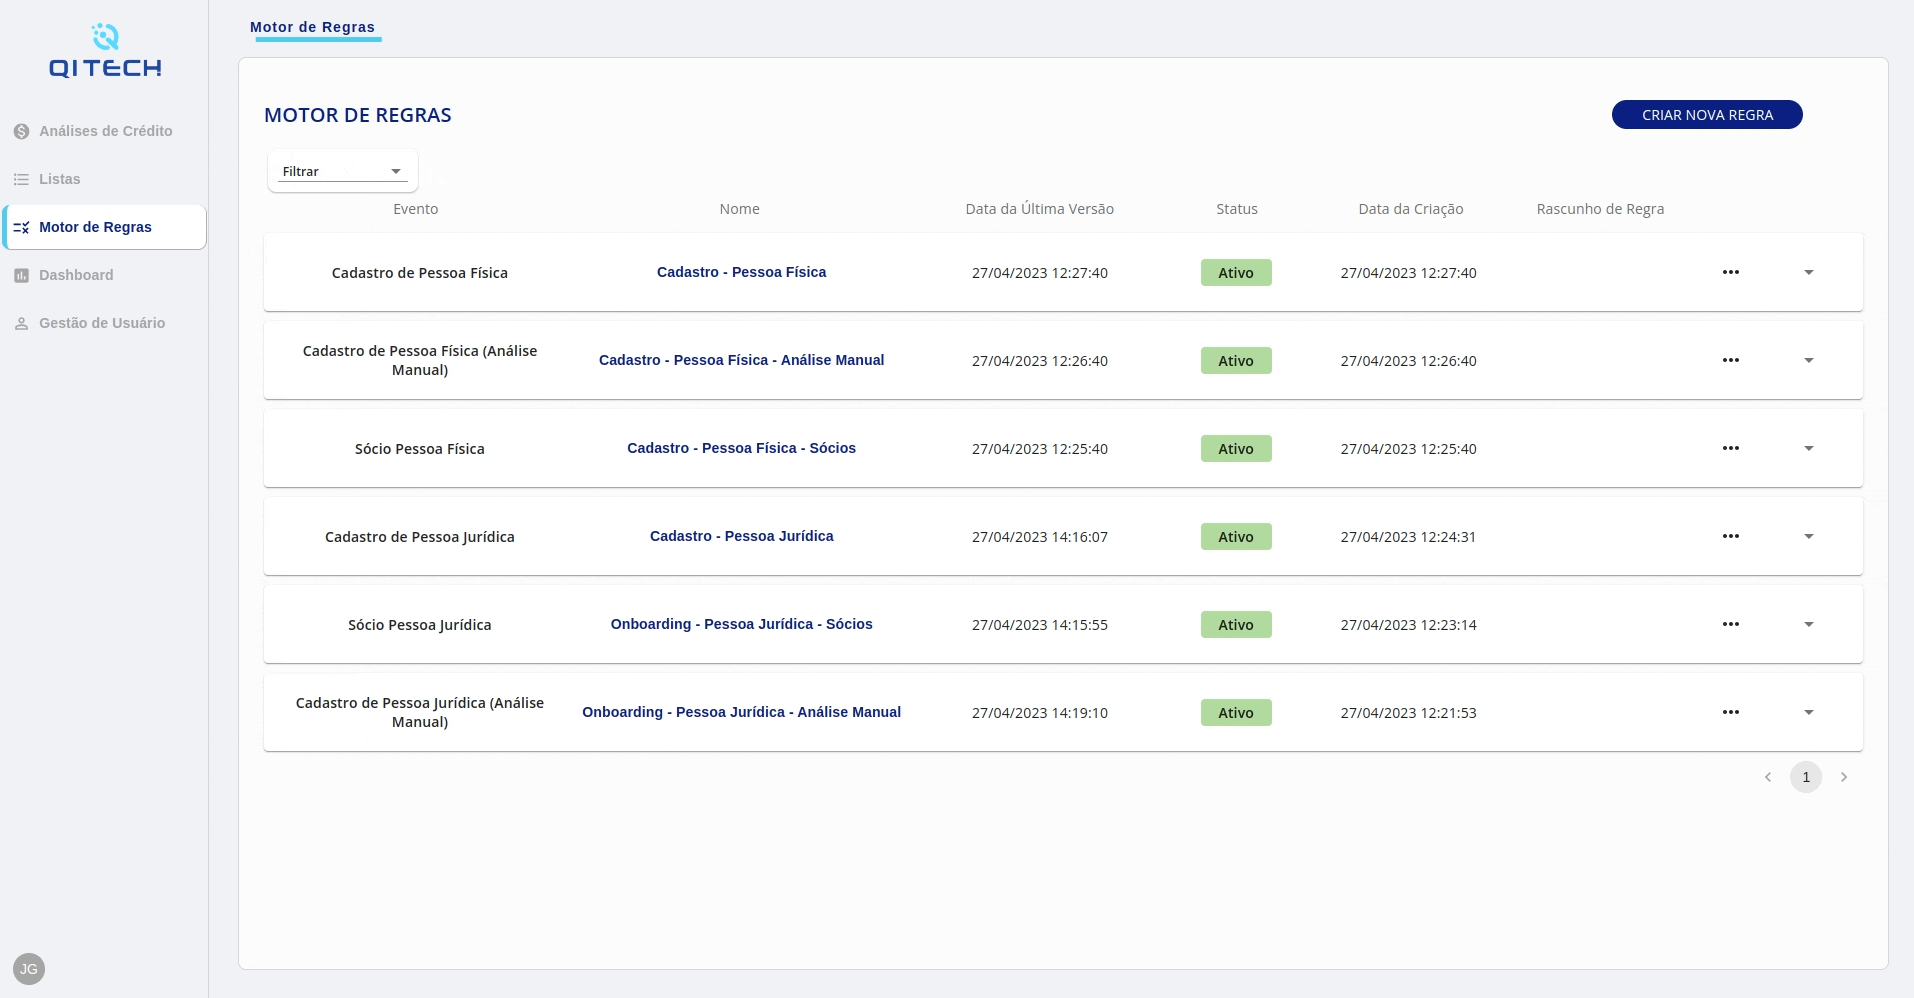Click the creation date 27/04/2023 12:23:14

[x=1409, y=625]
